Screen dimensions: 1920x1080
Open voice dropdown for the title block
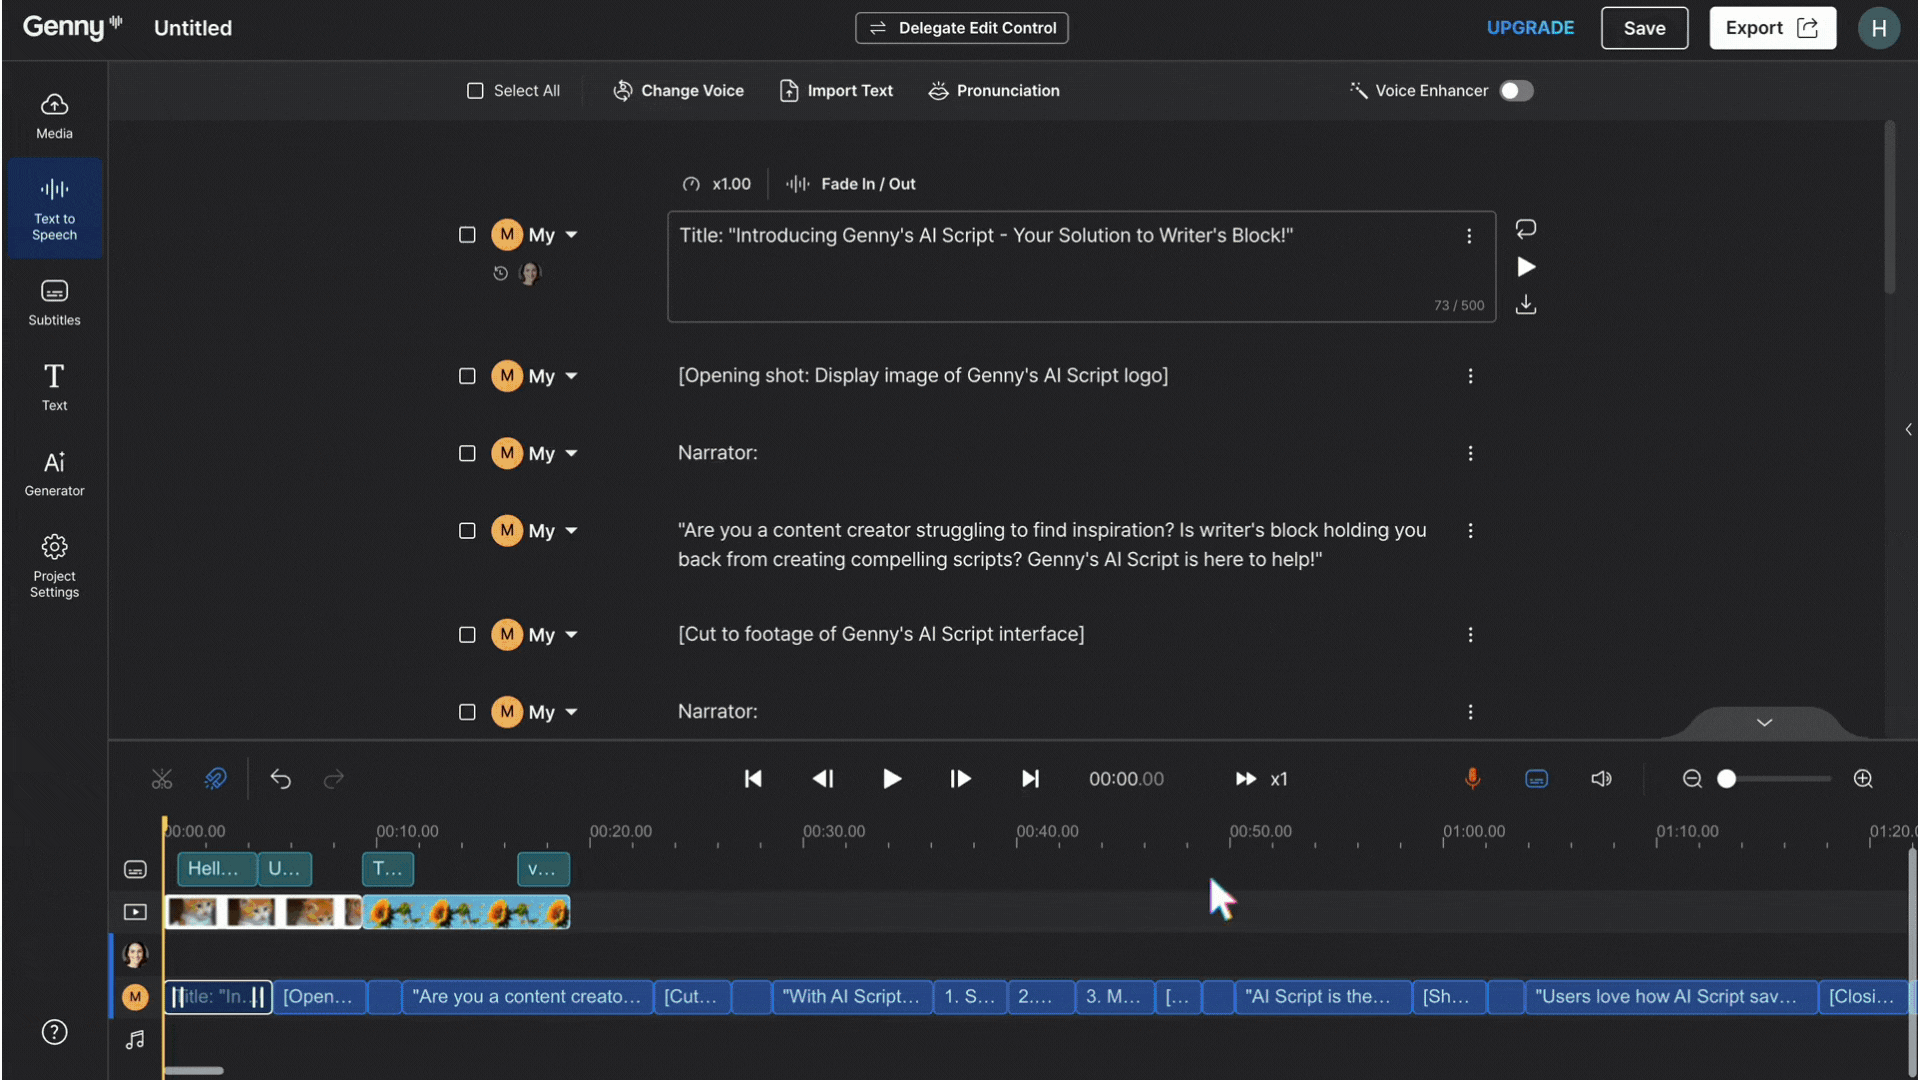click(x=571, y=235)
